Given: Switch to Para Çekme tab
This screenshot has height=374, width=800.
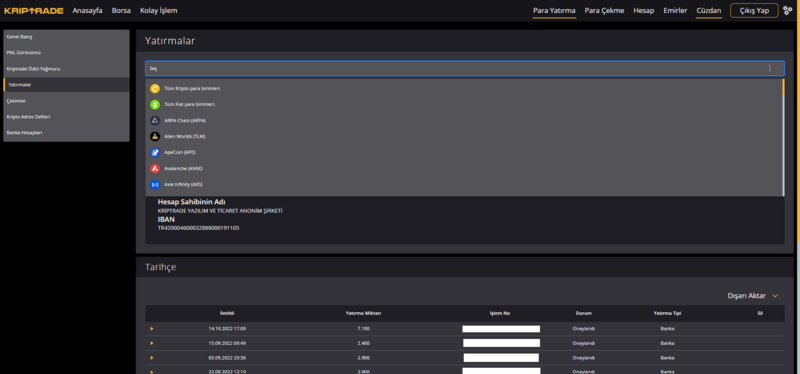Looking at the screenshot, I should (x=604, y=10).
